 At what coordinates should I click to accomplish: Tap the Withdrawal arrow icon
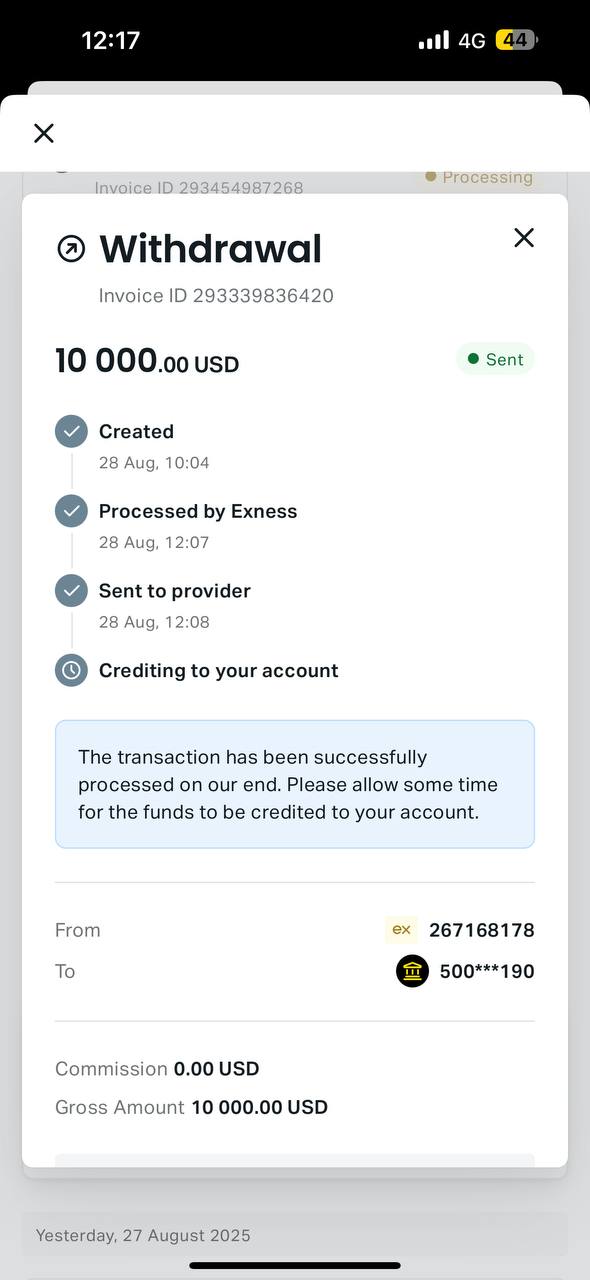point(71,249)
